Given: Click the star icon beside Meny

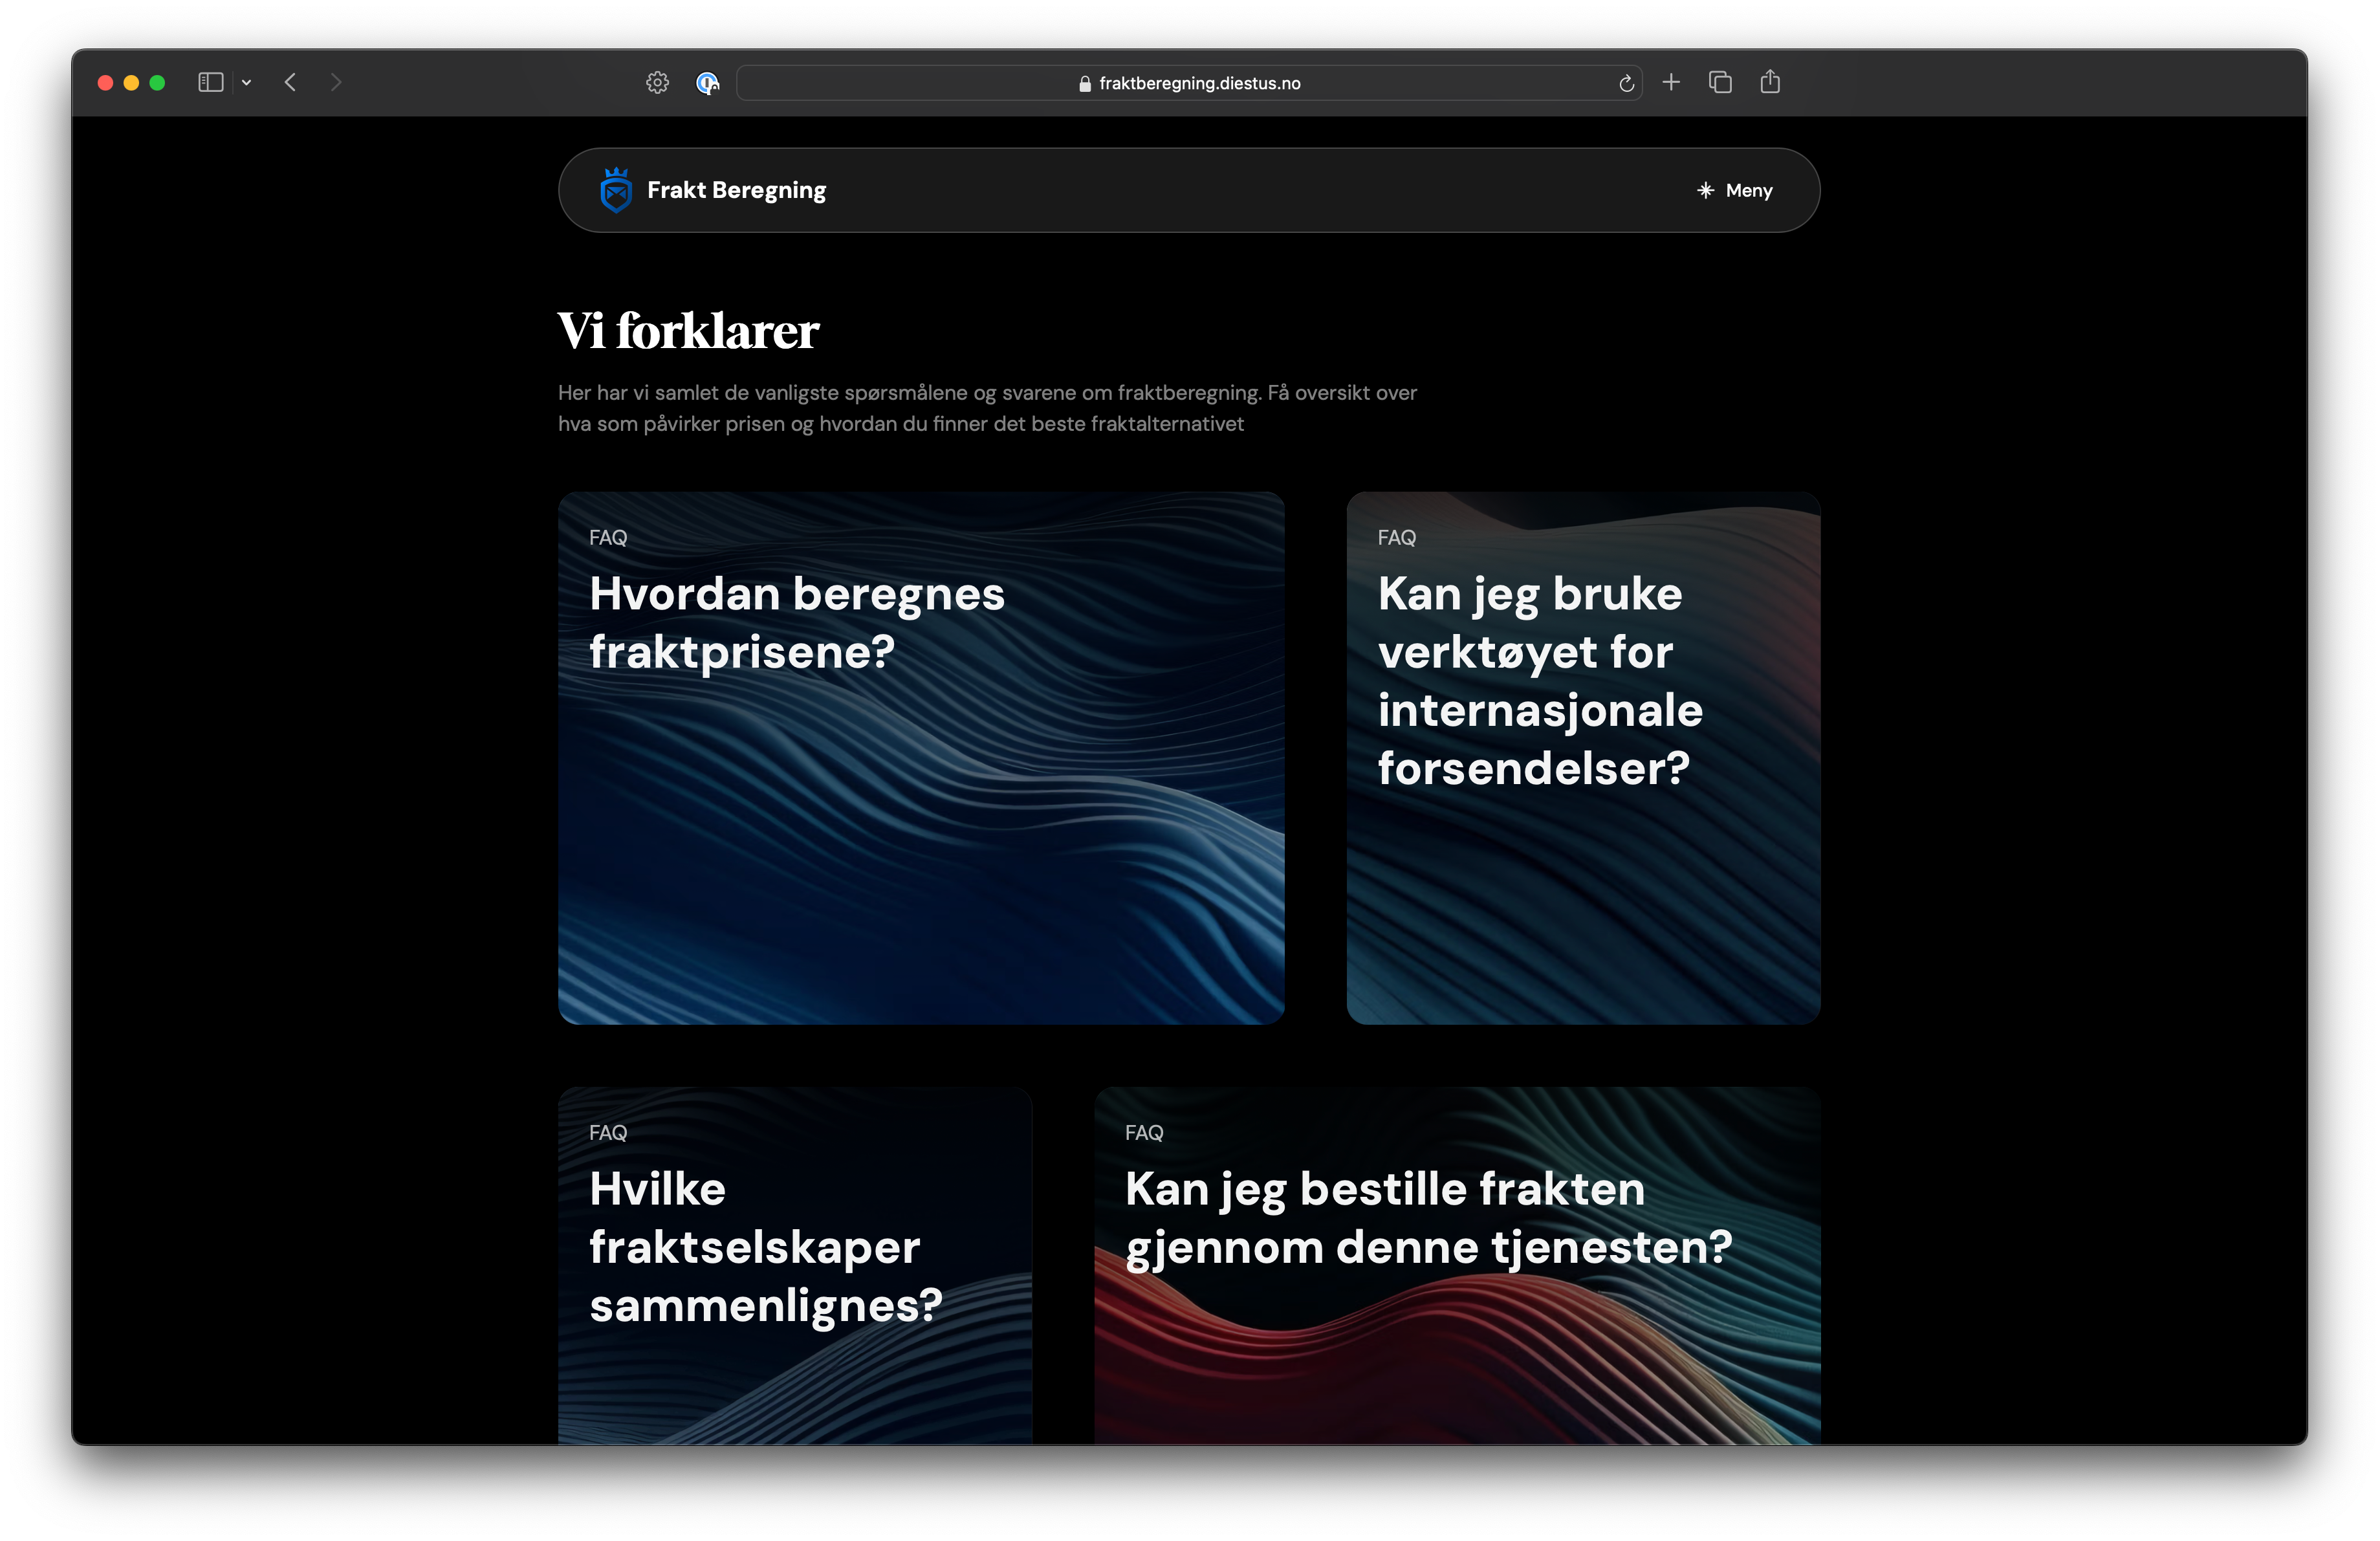Looking at the screenshot, I should click(1705, 190).
